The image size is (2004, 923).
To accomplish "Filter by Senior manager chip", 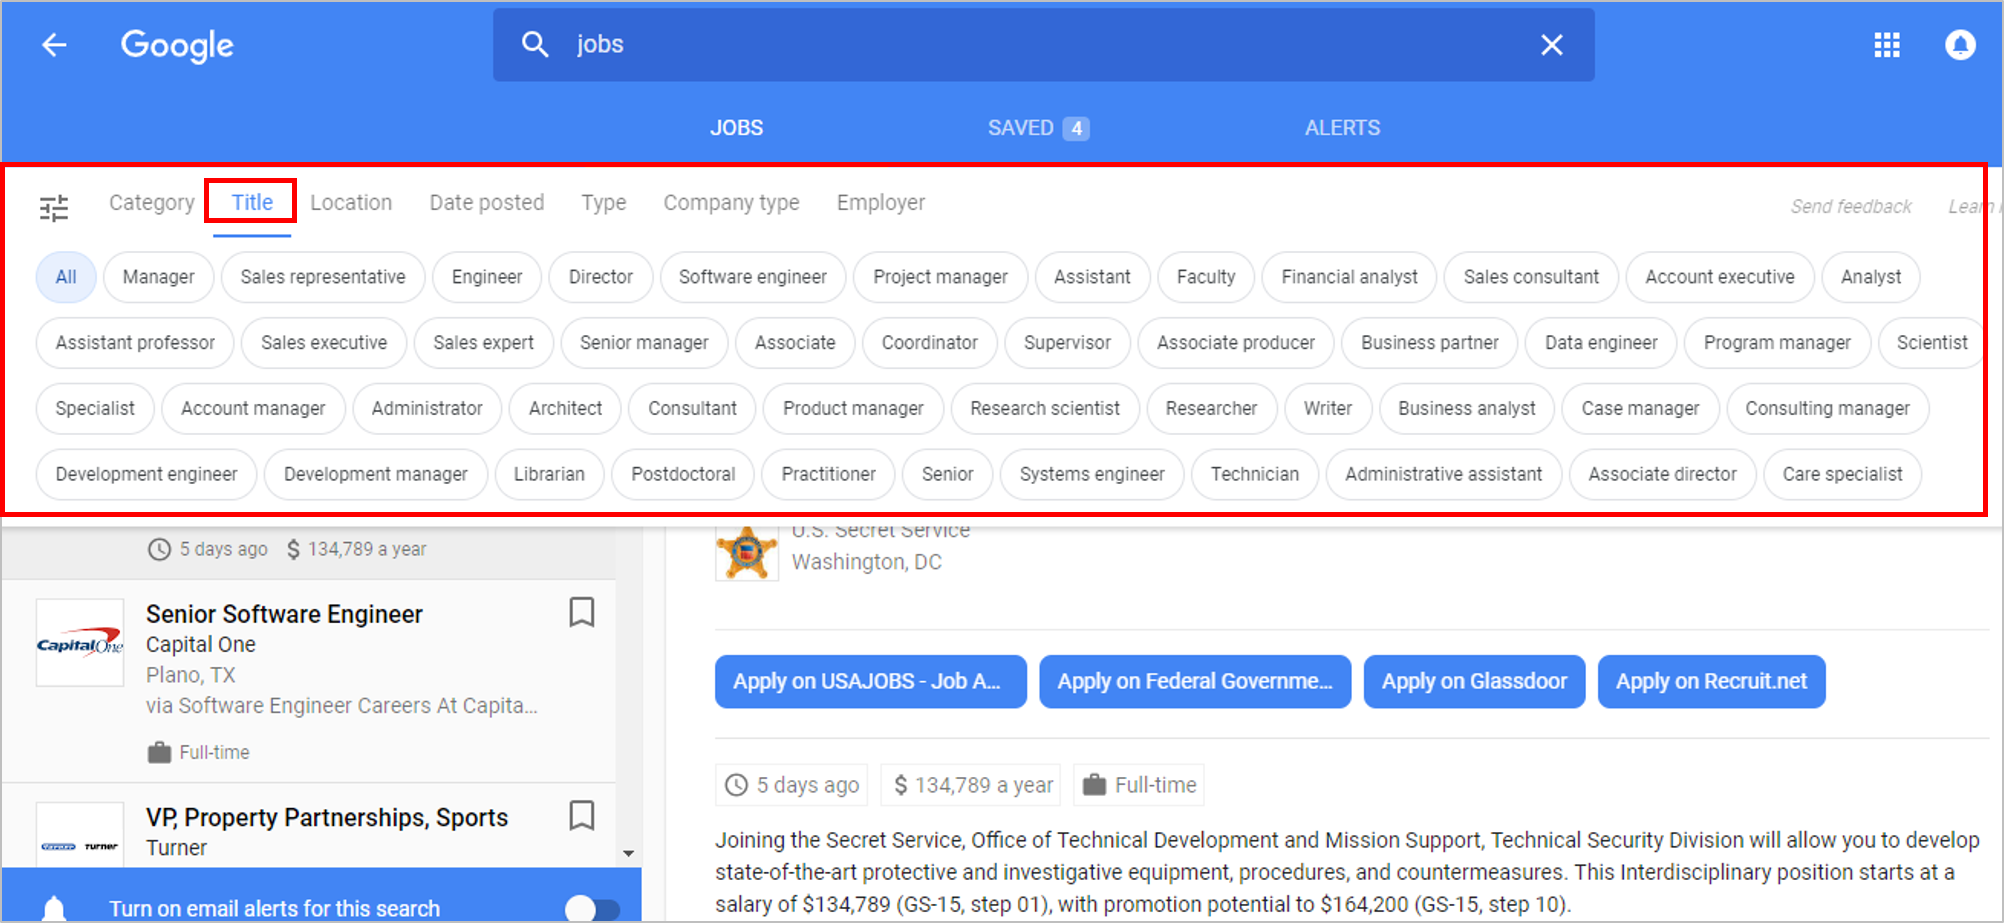I will 644,343.
